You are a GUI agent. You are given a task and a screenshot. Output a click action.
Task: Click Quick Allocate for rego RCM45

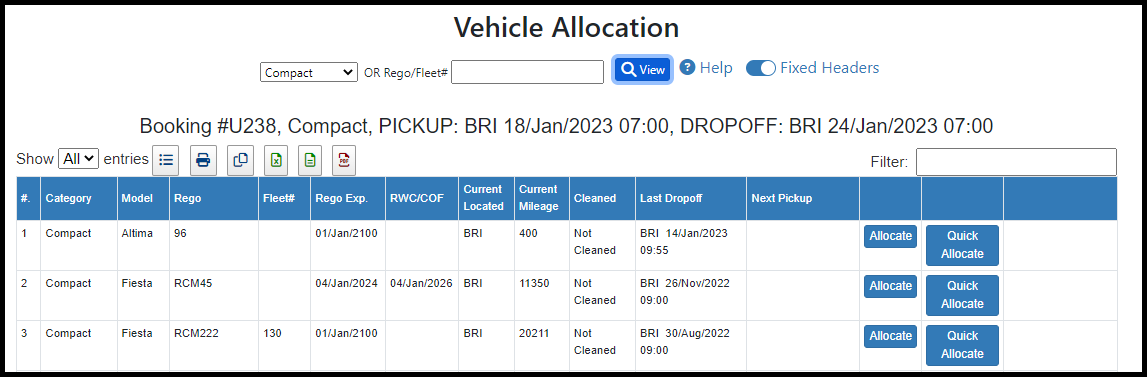click(x=962, y=295)
